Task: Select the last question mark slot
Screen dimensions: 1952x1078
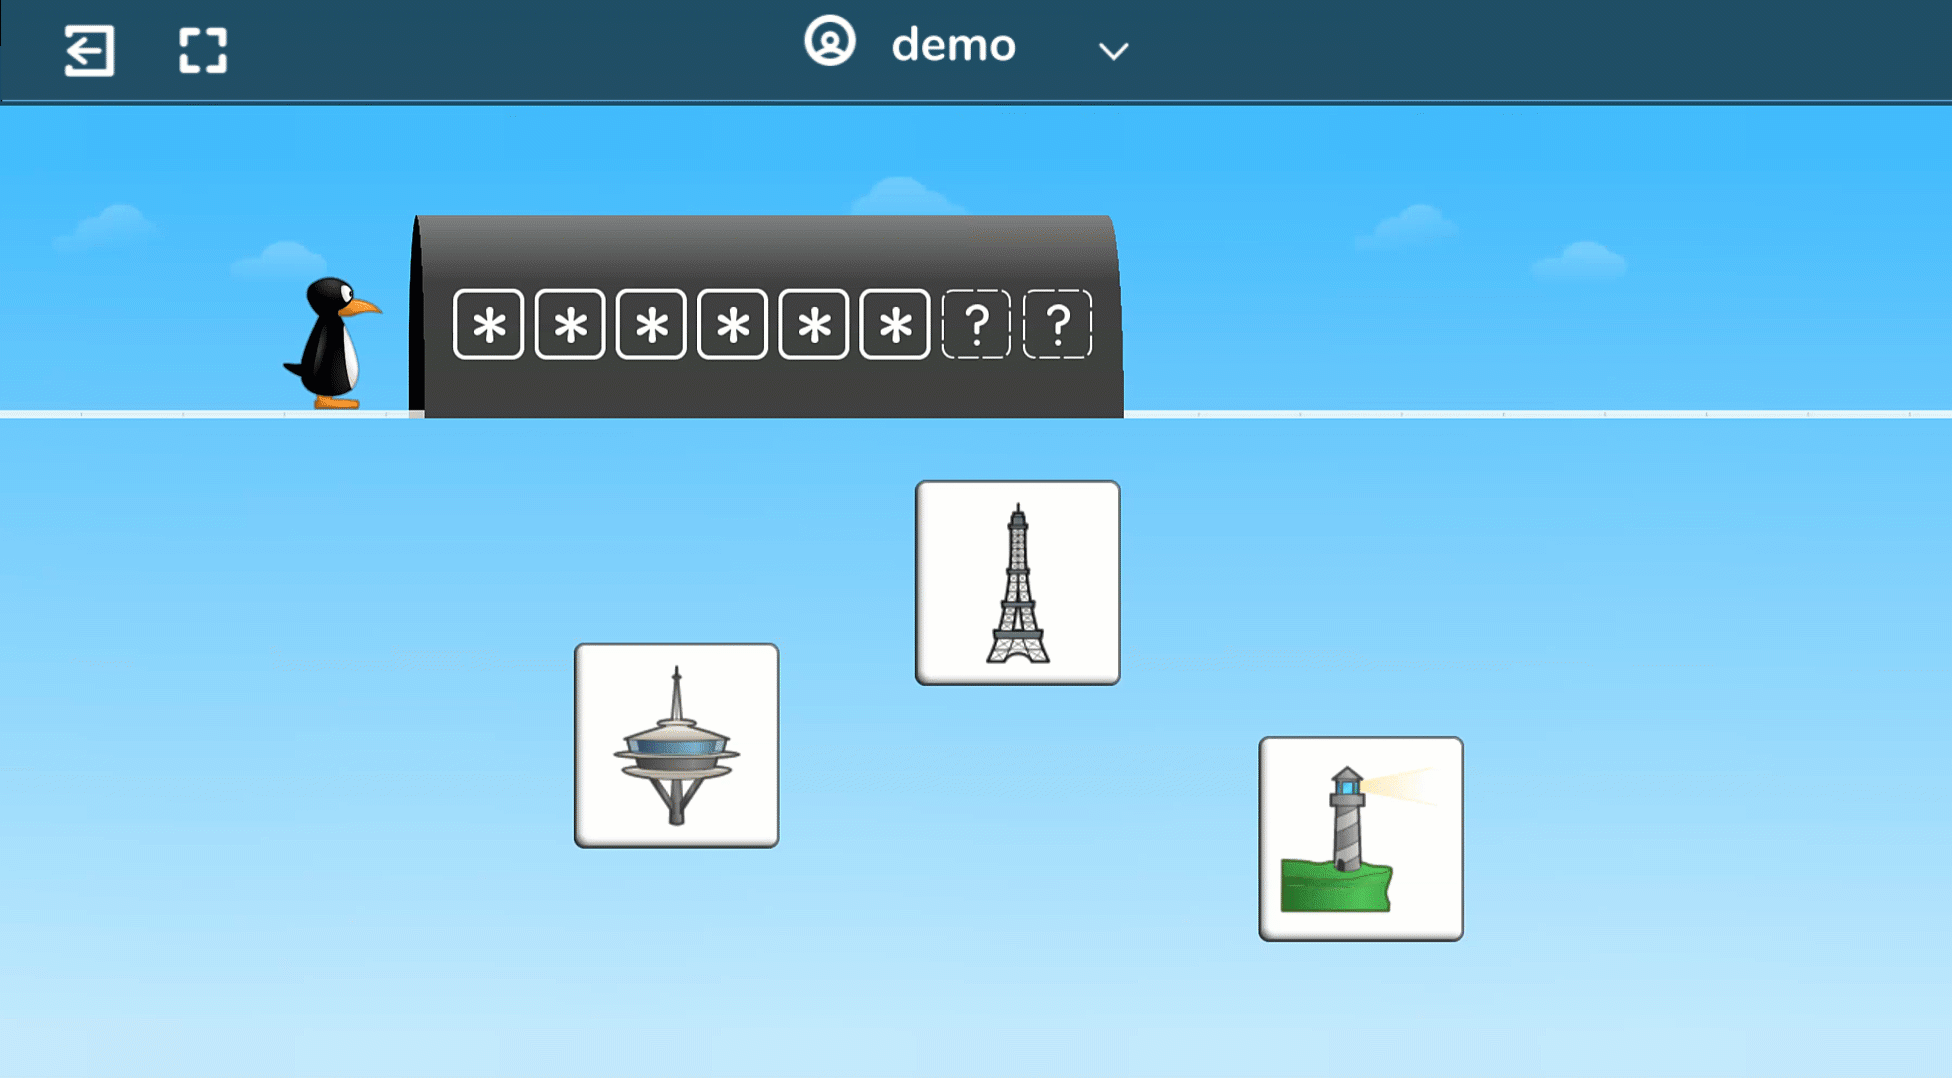Action: tap(1057, 325)
